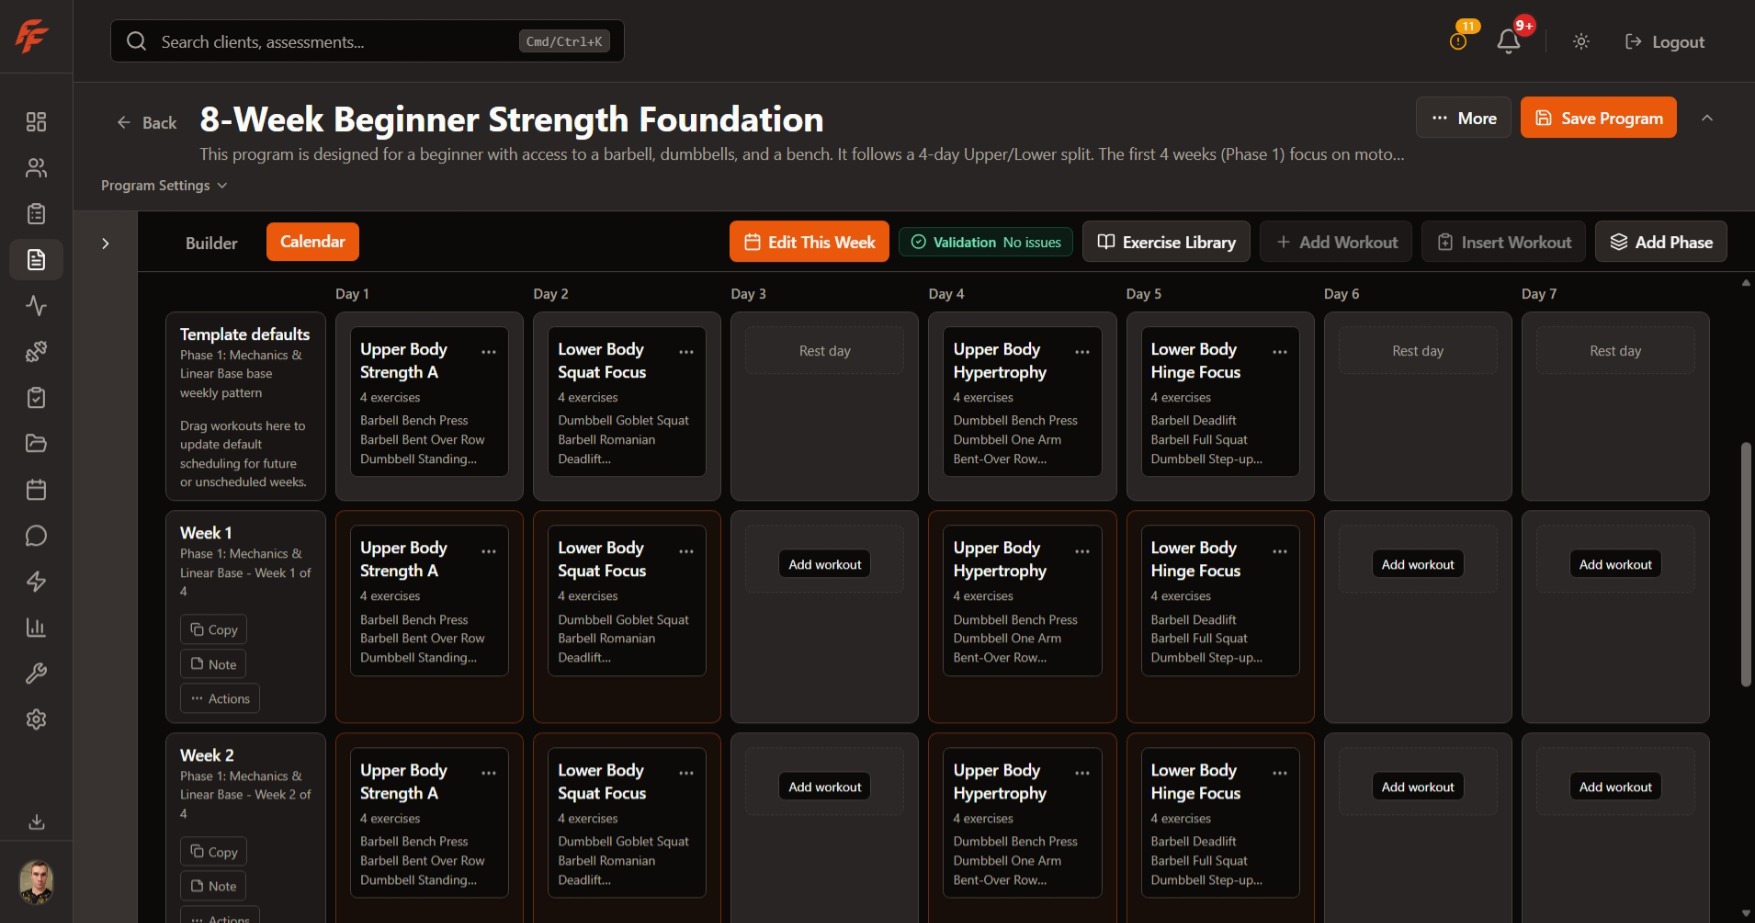Click the notifications bell with 9+ badge
The height and width of the screenshot is (923, 1755).
click(1508, 41)
